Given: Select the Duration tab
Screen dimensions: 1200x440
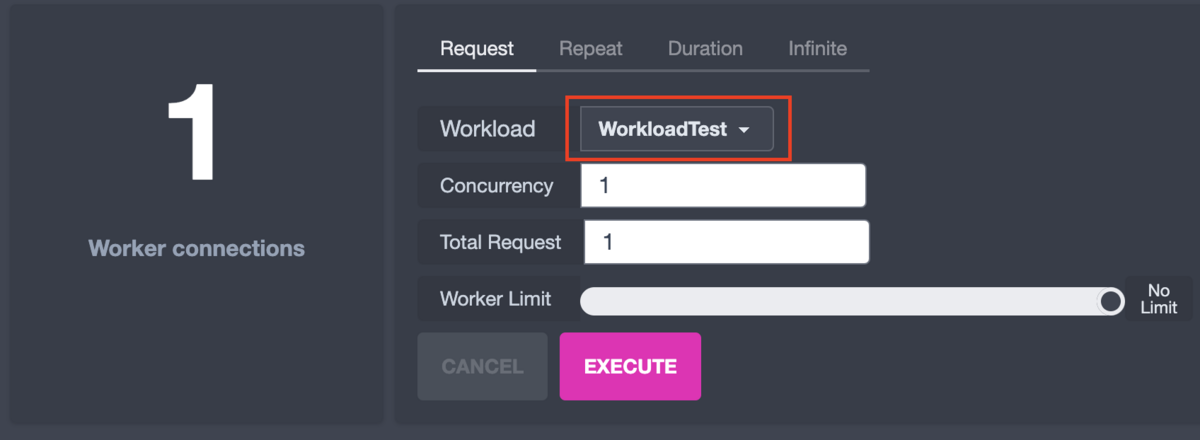Looking at the screenshot, I should tap(705, 48).
